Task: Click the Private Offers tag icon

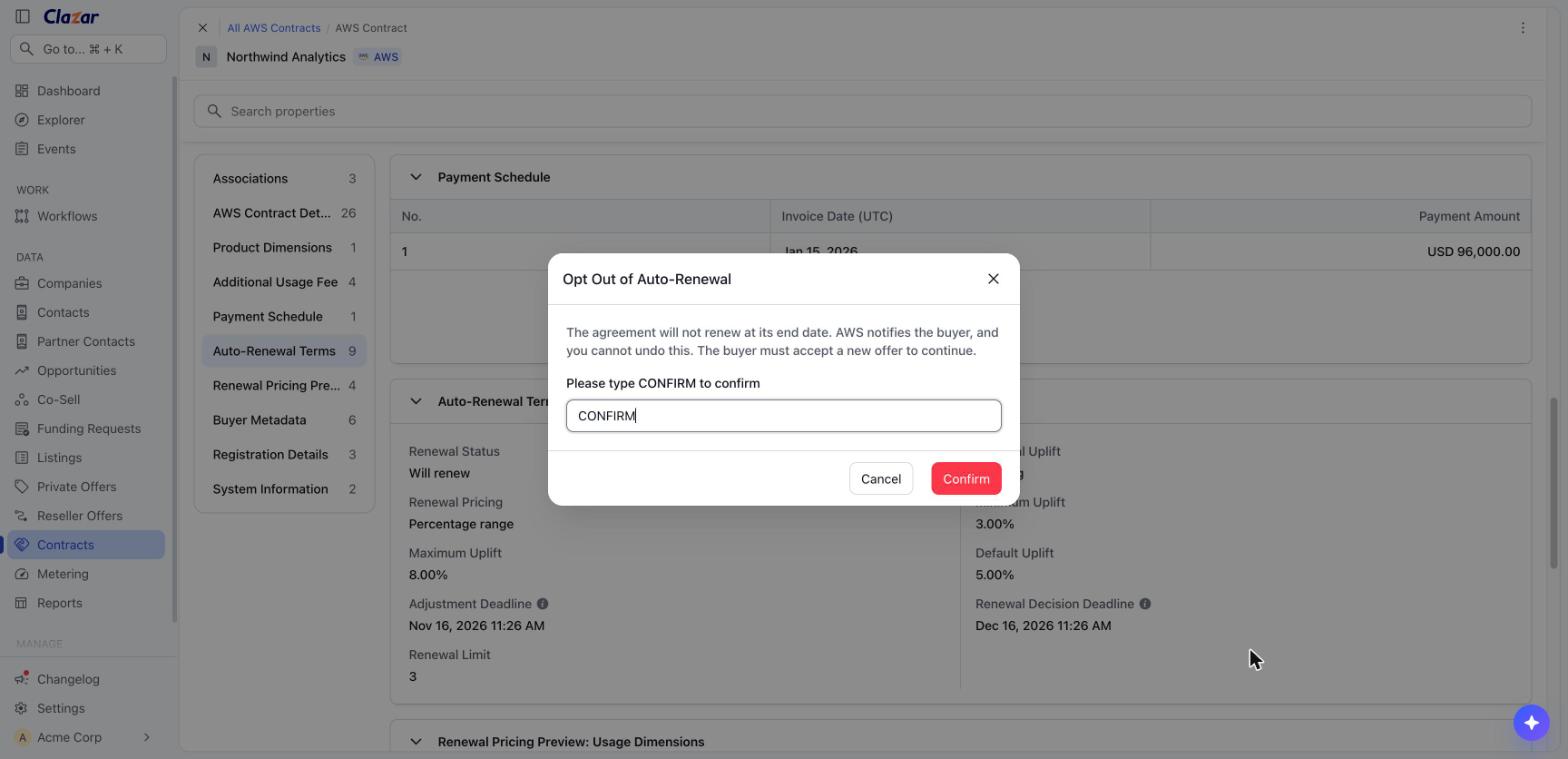Action: [22, 486]
